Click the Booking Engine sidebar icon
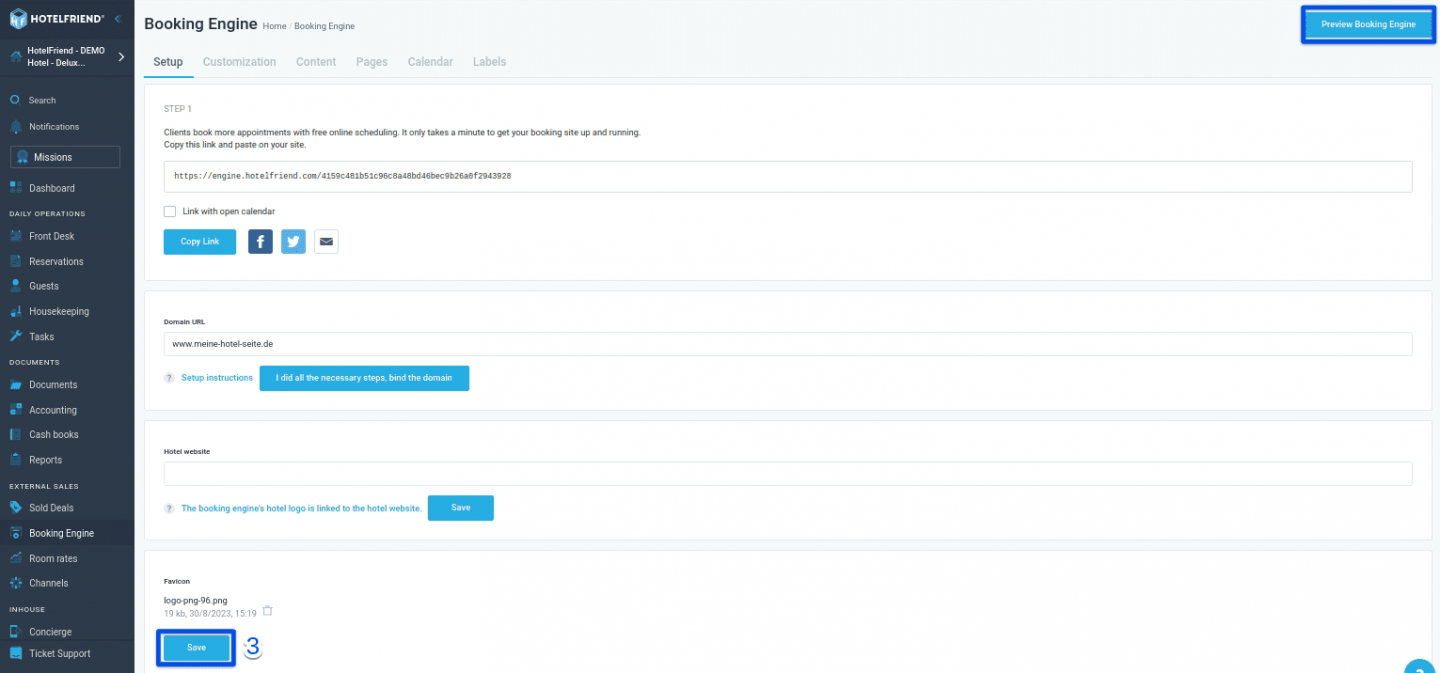Screen dimensions: 1440x673 (x=15, y=533)
